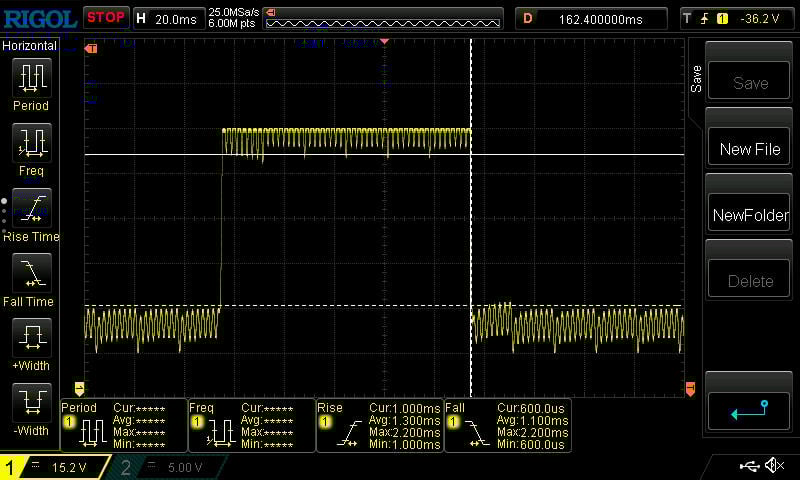Click the USB status icon

click(x=749, y=466)
